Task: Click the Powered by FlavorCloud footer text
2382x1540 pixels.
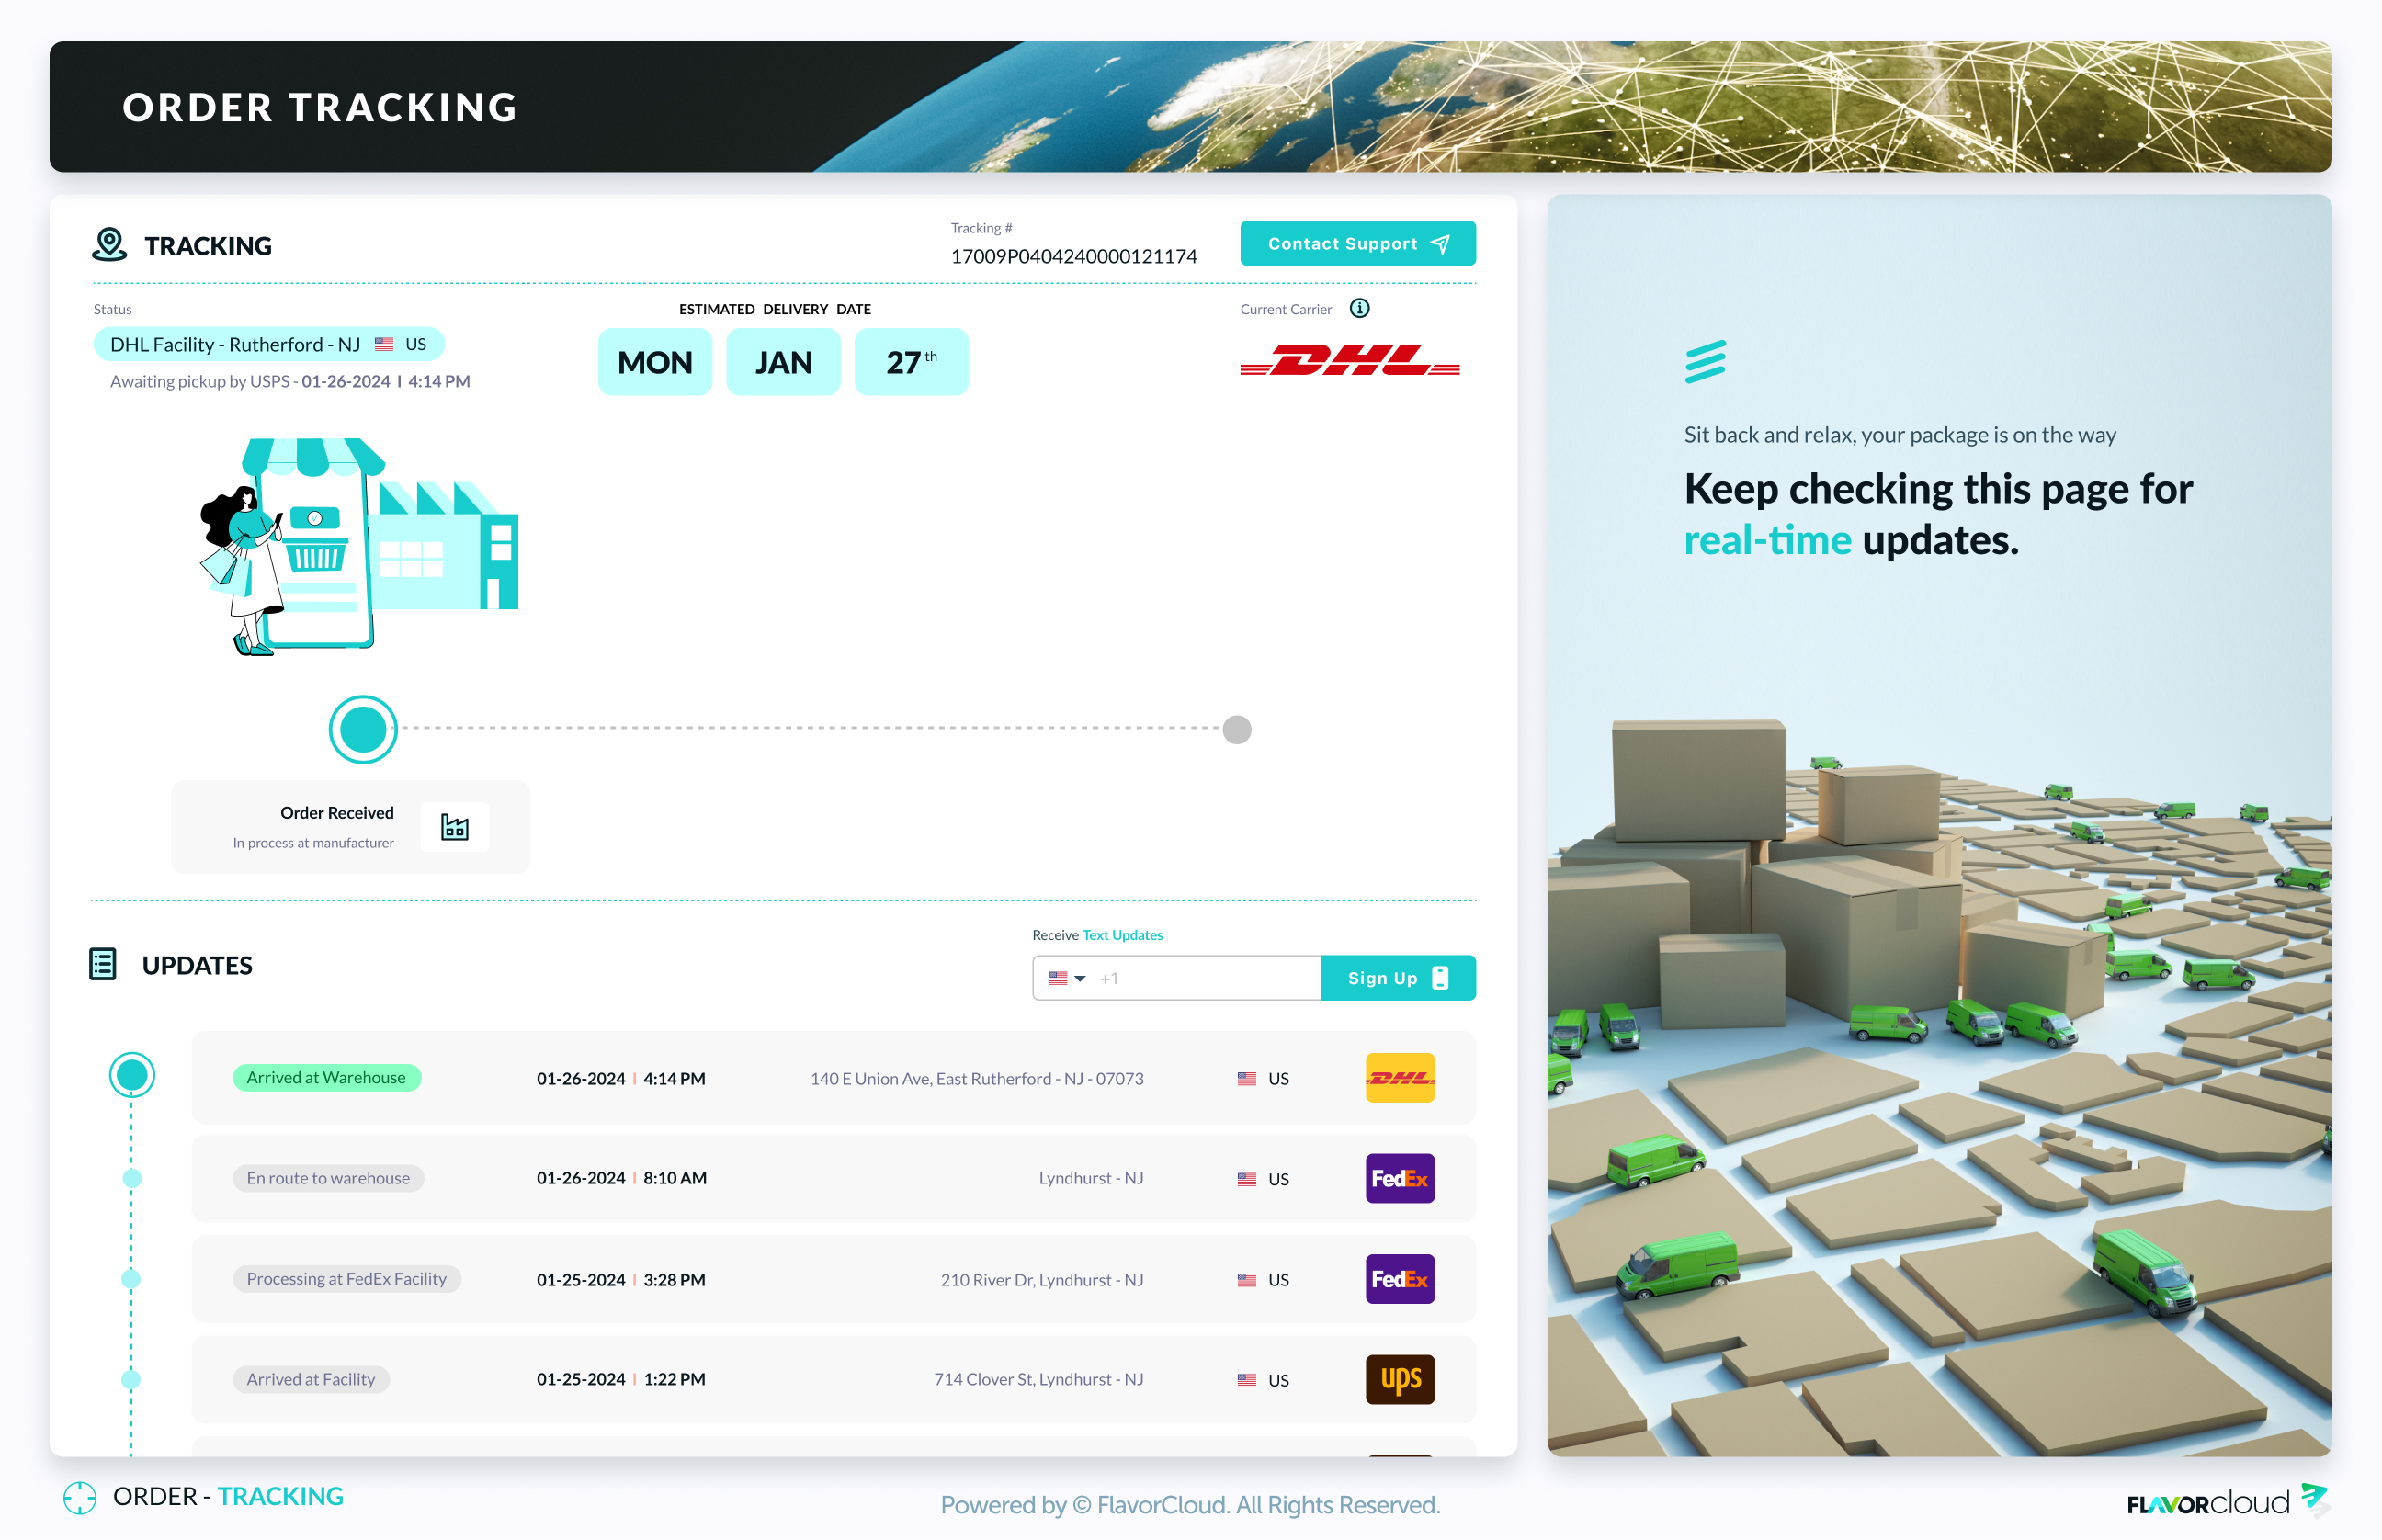Action: click(x=1189, y=1504)
